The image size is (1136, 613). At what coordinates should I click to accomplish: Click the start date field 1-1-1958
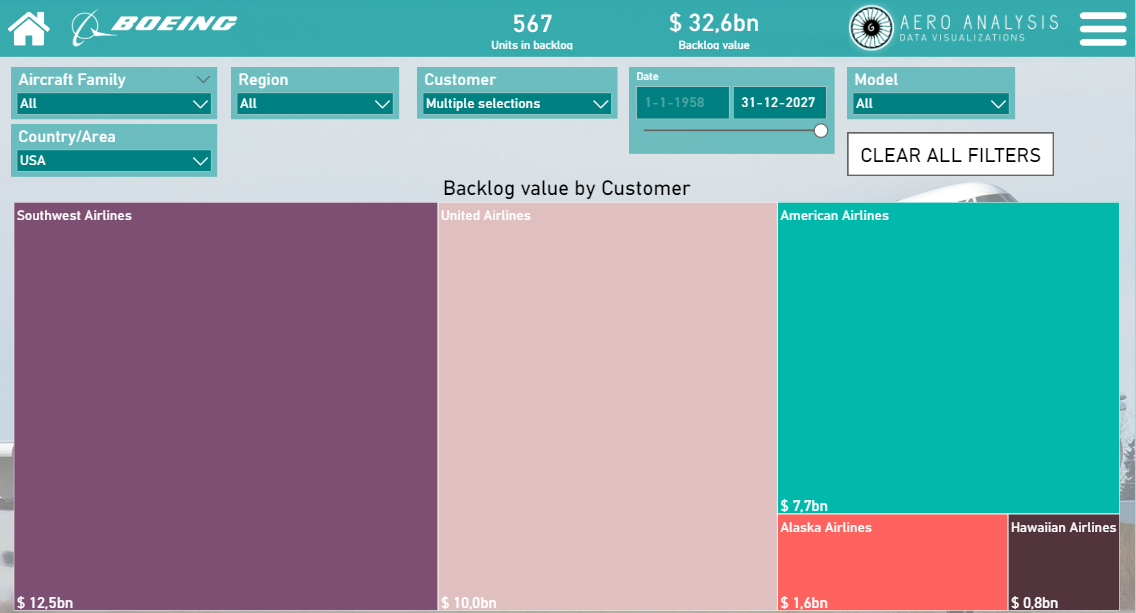(682, 103)
